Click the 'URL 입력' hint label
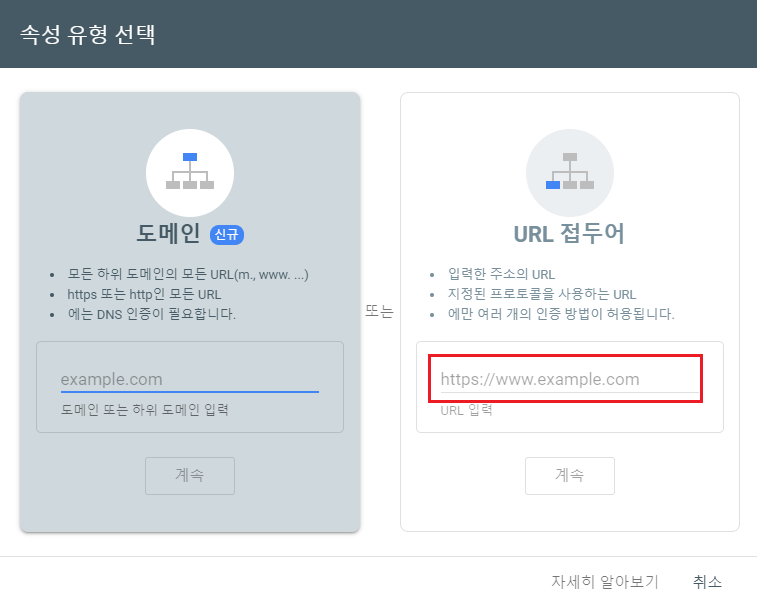This screenshot has width=757, height=600. 466,410
